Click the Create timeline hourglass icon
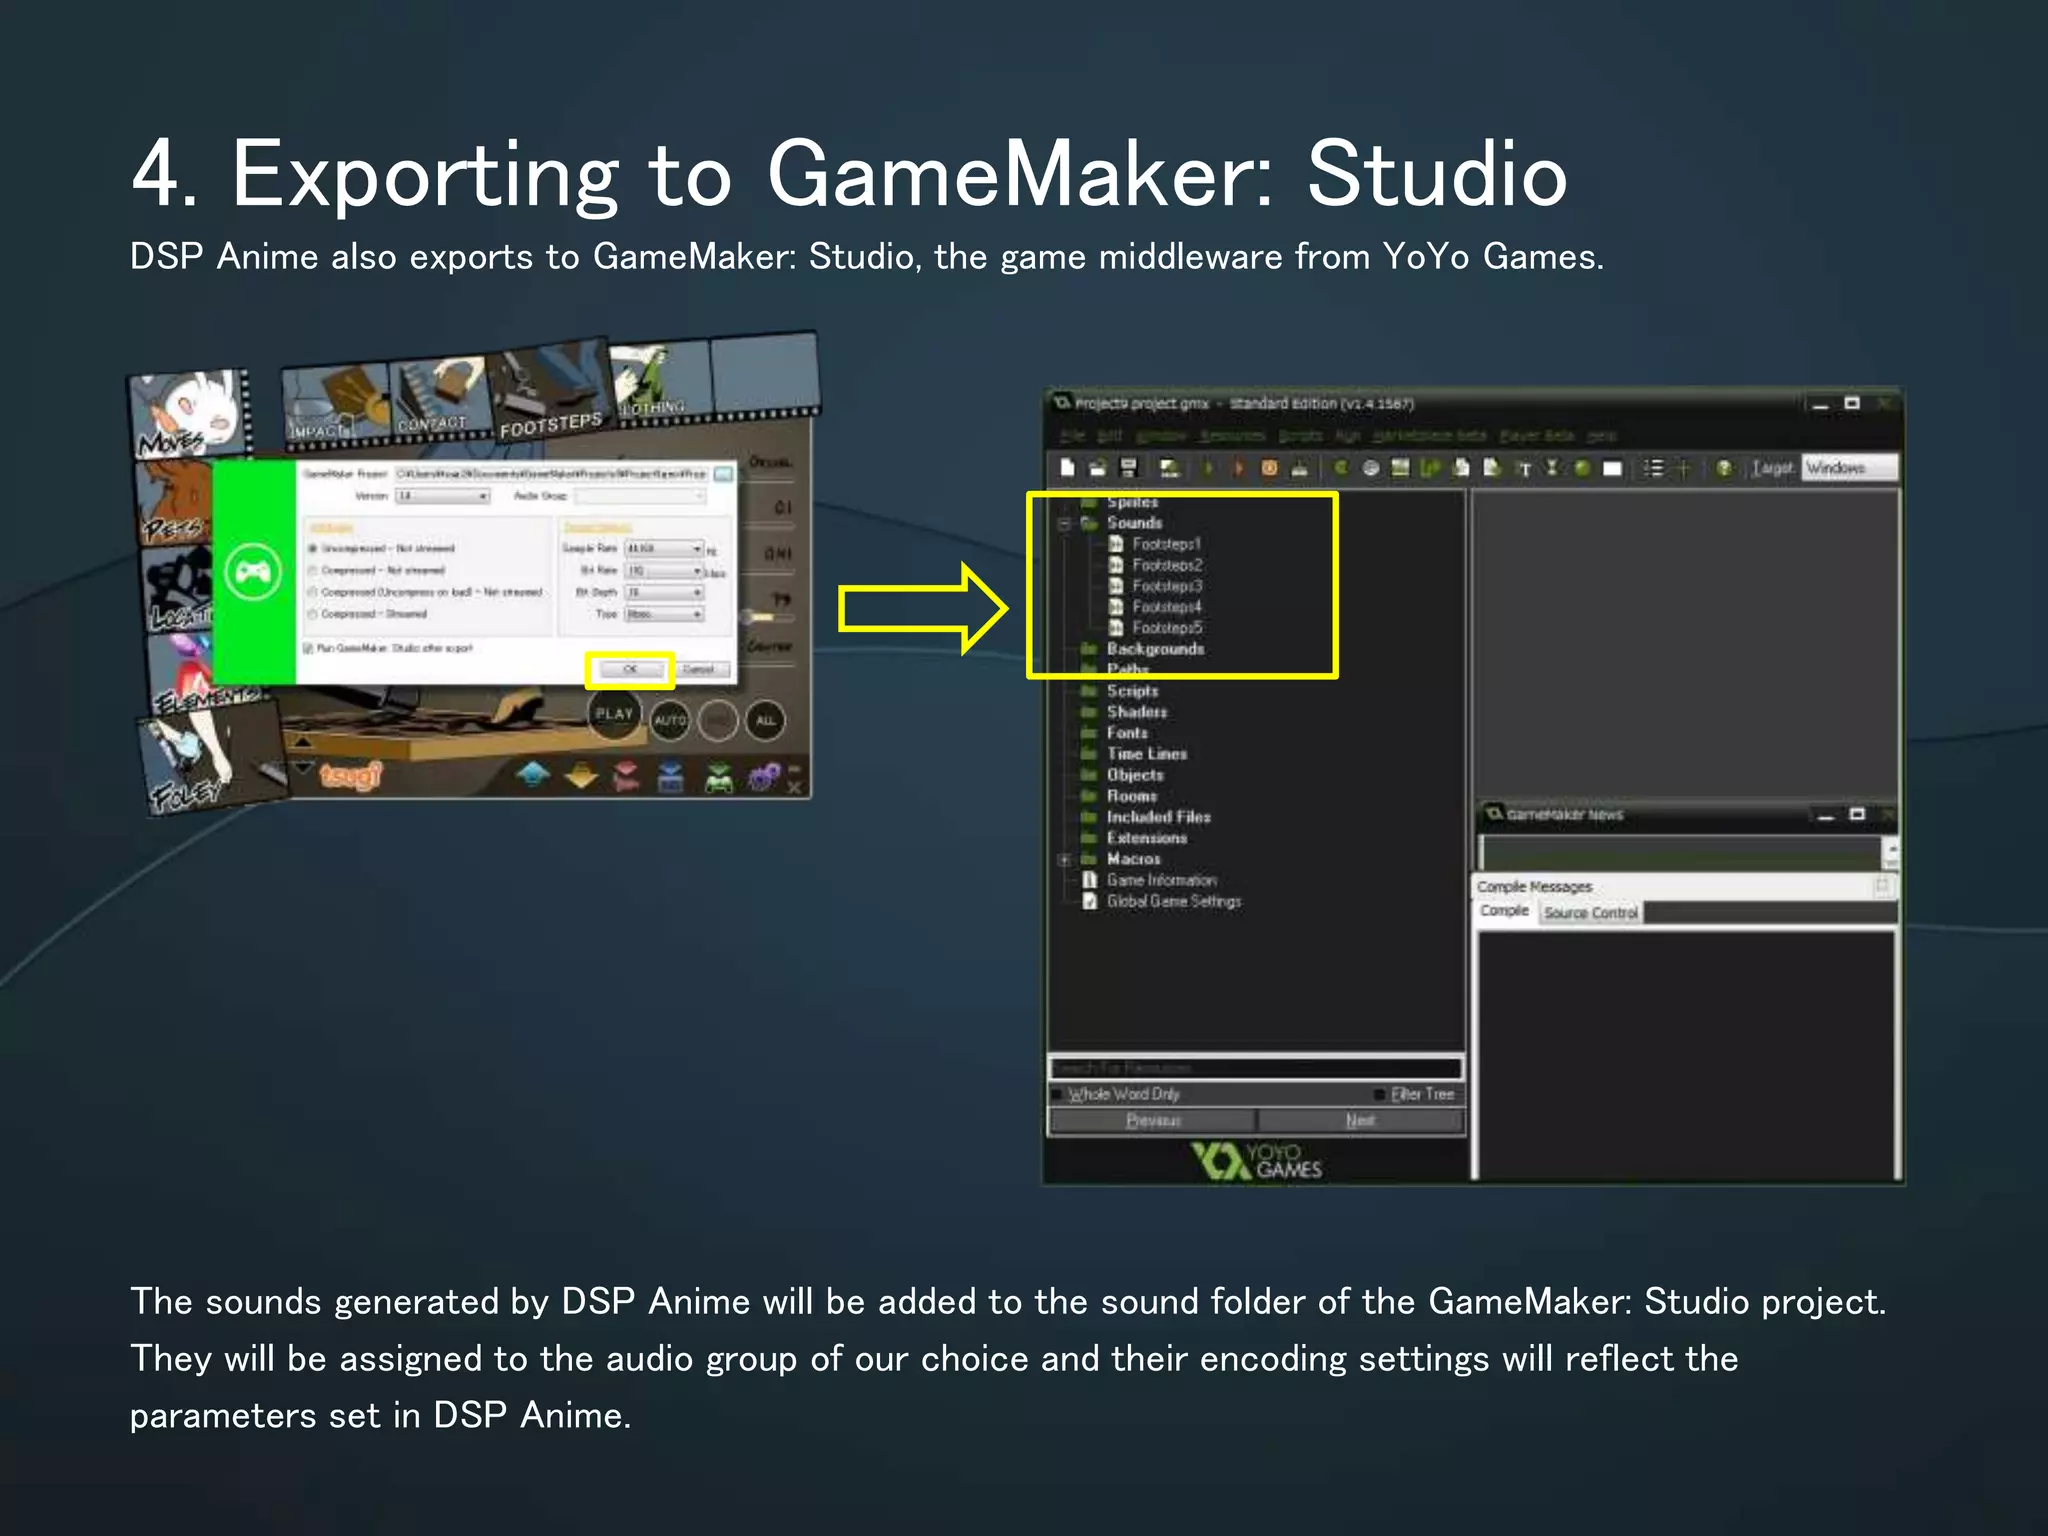The width and height of the screenshot is (2048, 1536). [1553, 467]
